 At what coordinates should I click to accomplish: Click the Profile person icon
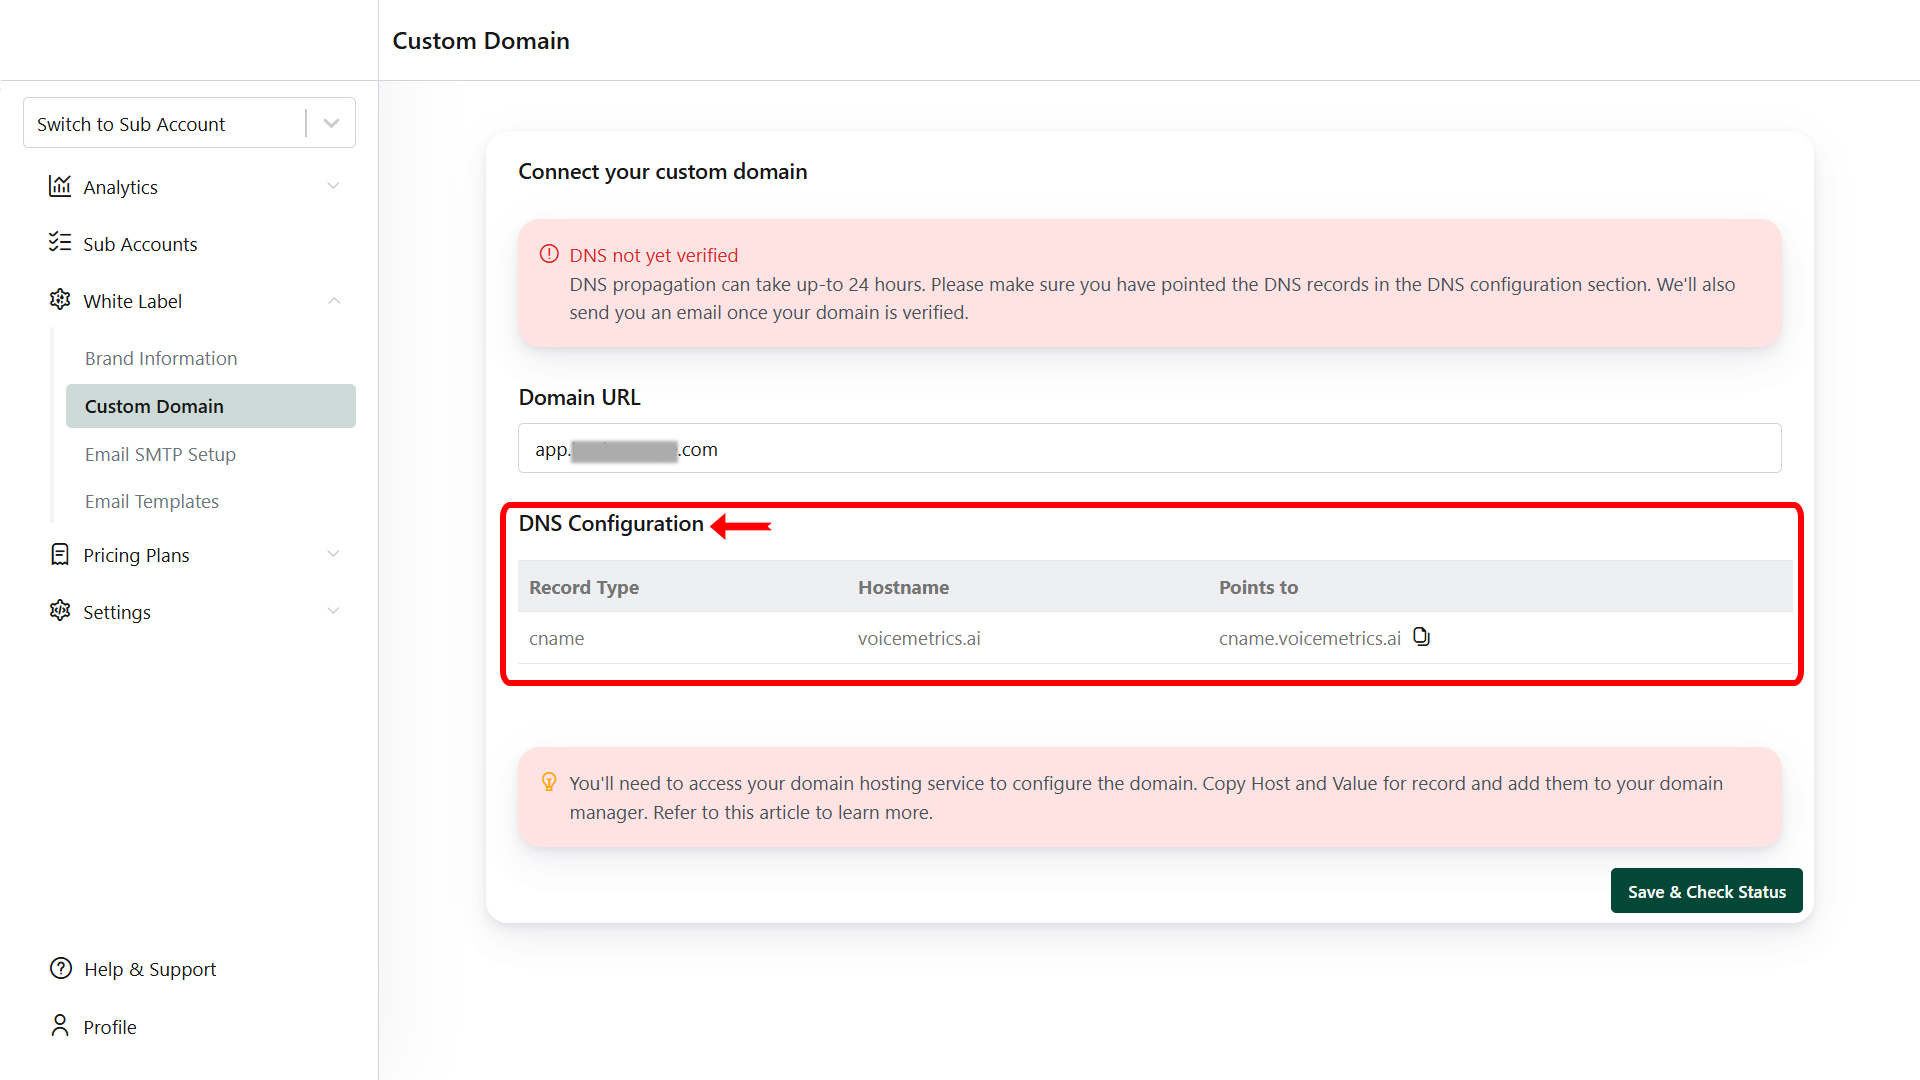60,1026
